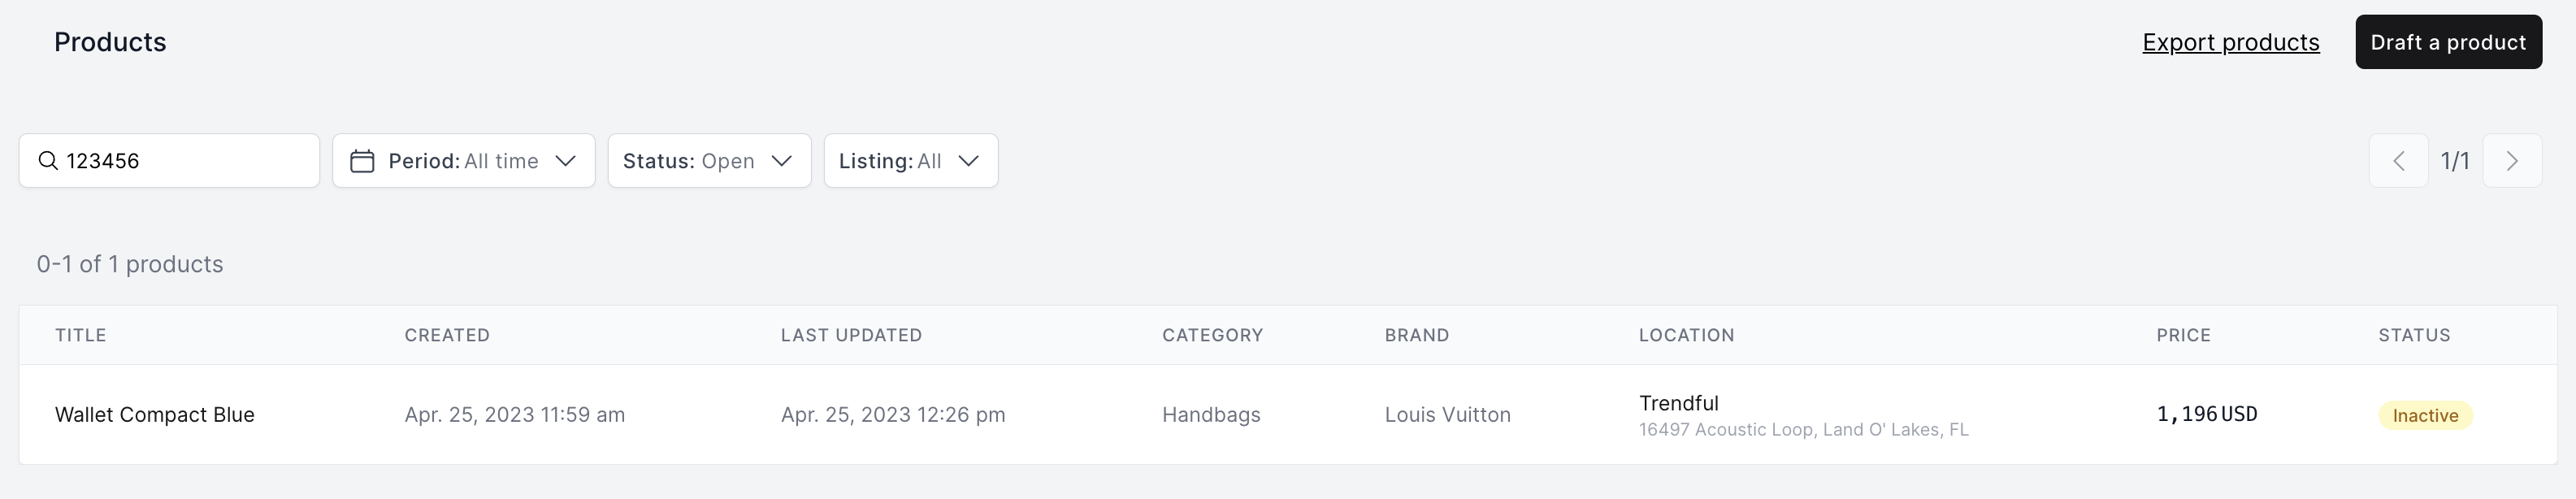Sort by the Category column header
Viewport: 2576px width, 499px height.
pyautogui.click(x=1212, y=335)
